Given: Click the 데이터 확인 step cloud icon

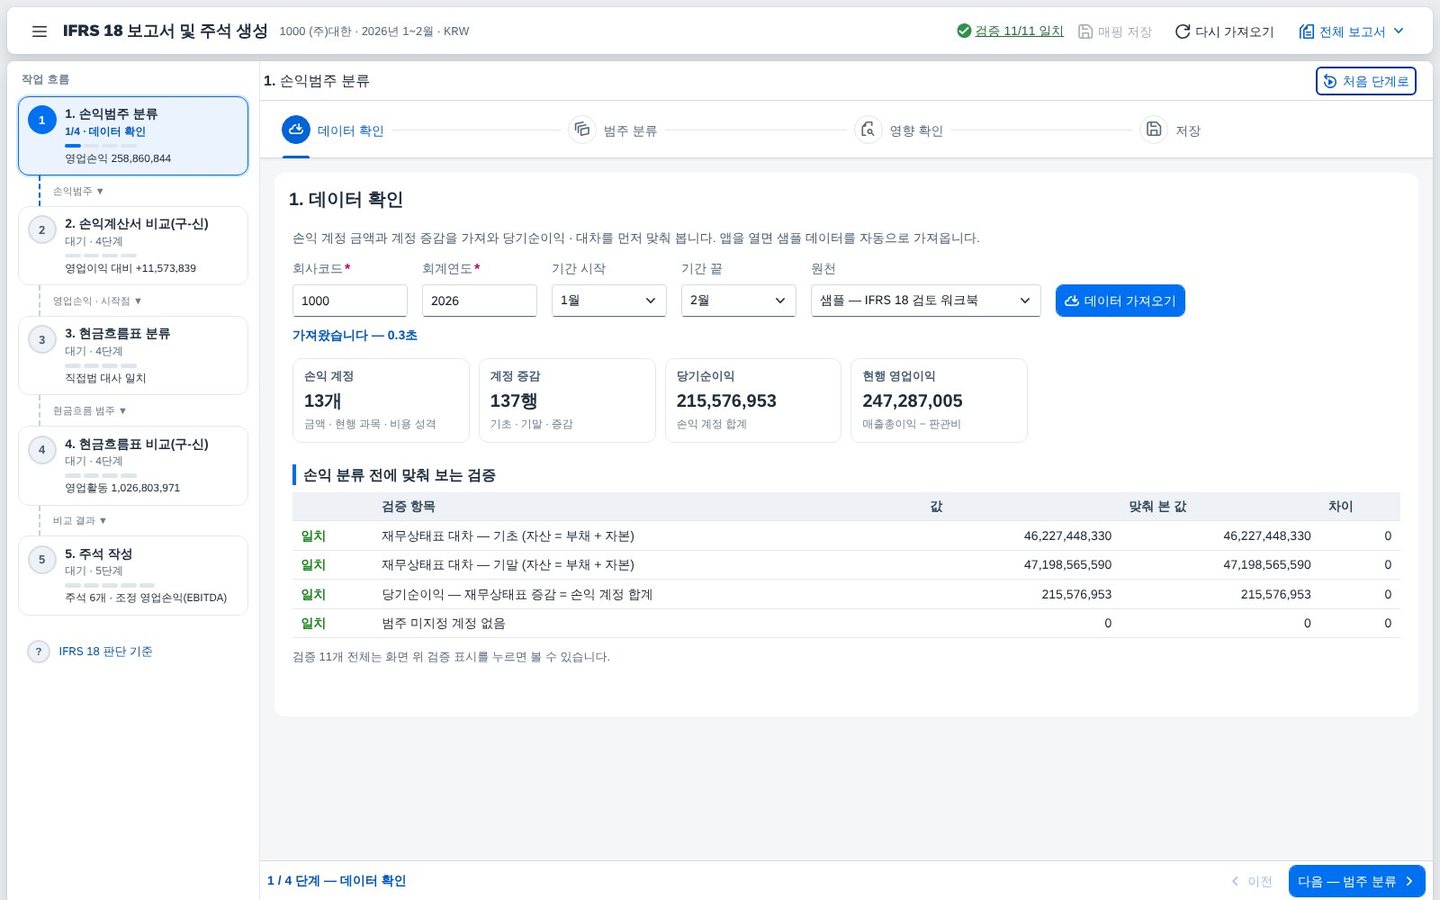Looking at the screenshot, I should click(x=296, y=129).
